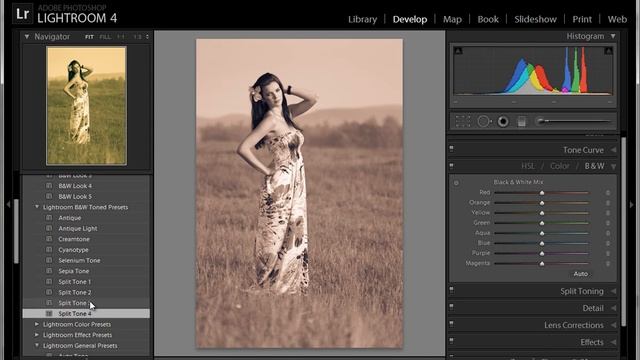Screen dimensions: 640x360
Task: Switch to the Library module
Action: 362,19
